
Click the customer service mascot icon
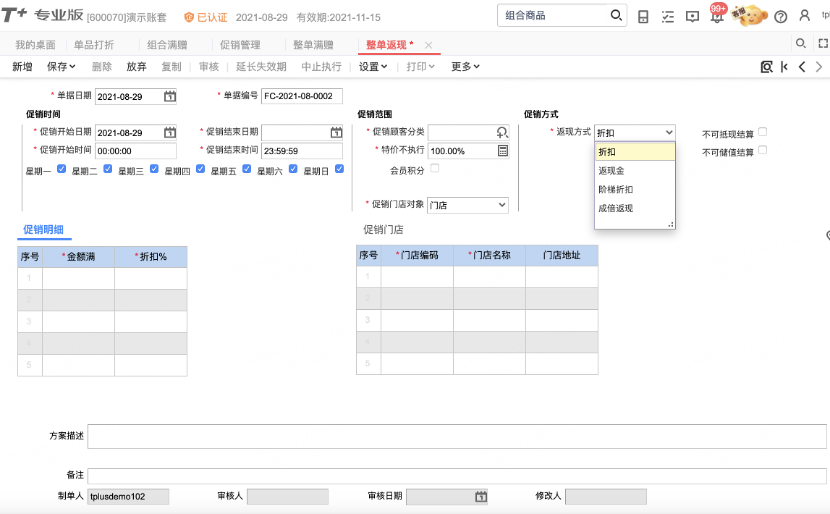pyautogui.click(x=749, y=15)
